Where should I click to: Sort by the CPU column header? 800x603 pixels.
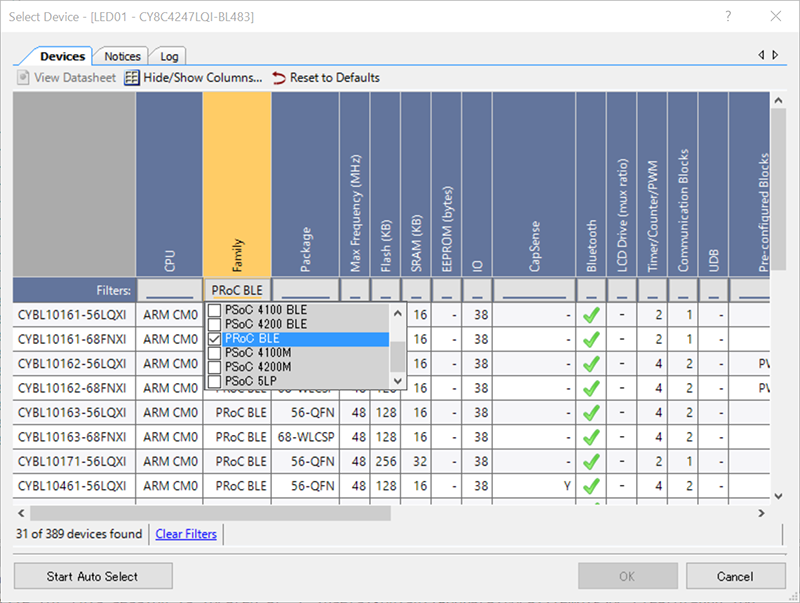tap(169, 184)
